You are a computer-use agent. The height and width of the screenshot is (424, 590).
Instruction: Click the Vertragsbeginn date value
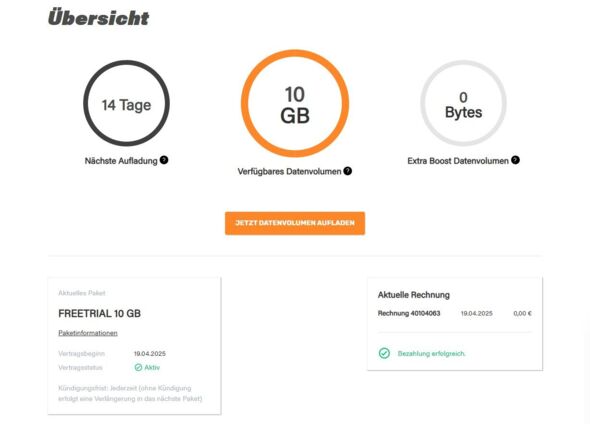(x=150, y=354)
